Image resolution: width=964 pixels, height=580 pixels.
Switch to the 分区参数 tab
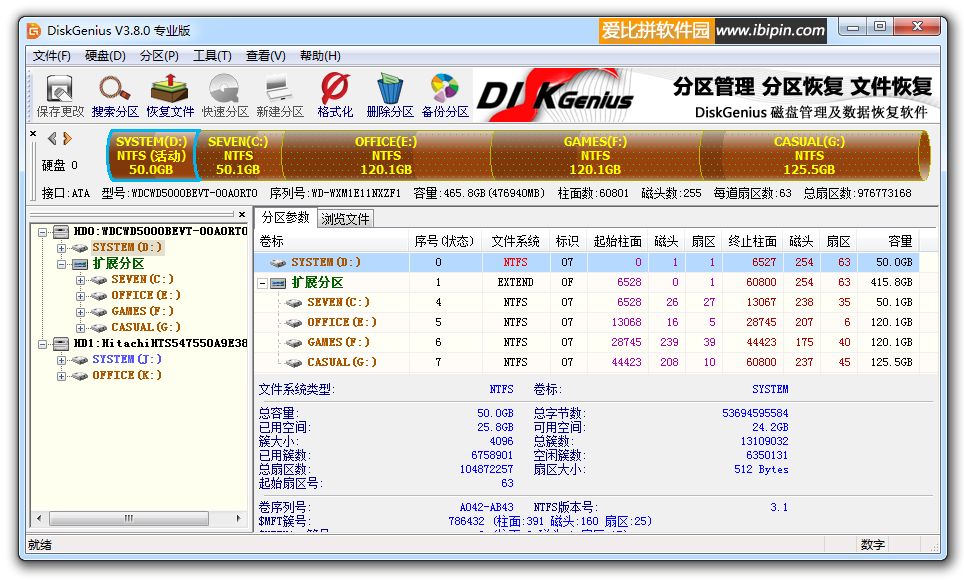[285, 218]
